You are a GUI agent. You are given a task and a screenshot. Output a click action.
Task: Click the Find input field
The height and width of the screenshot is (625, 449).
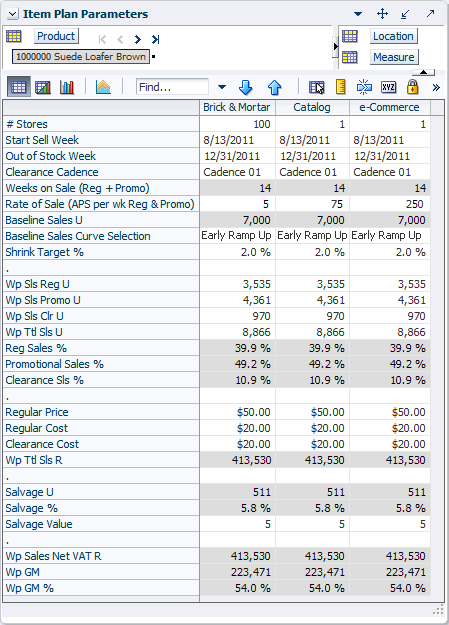click(172, 87)
